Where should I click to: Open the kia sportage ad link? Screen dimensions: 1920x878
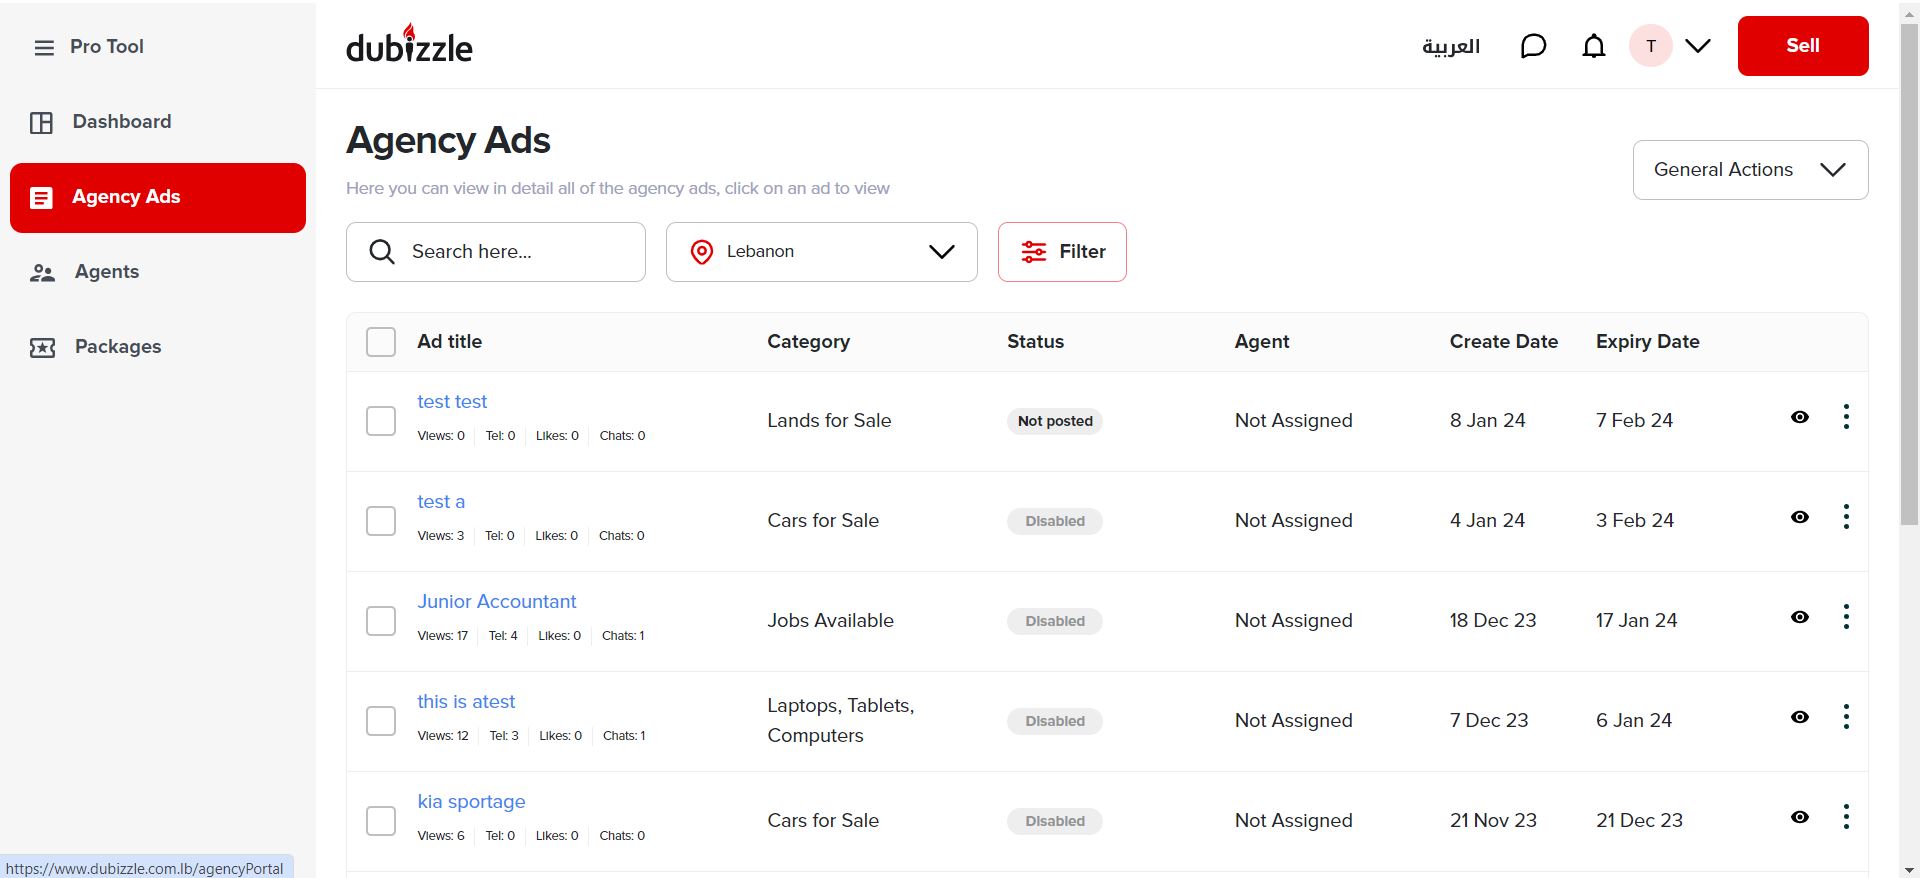[471, 802]
